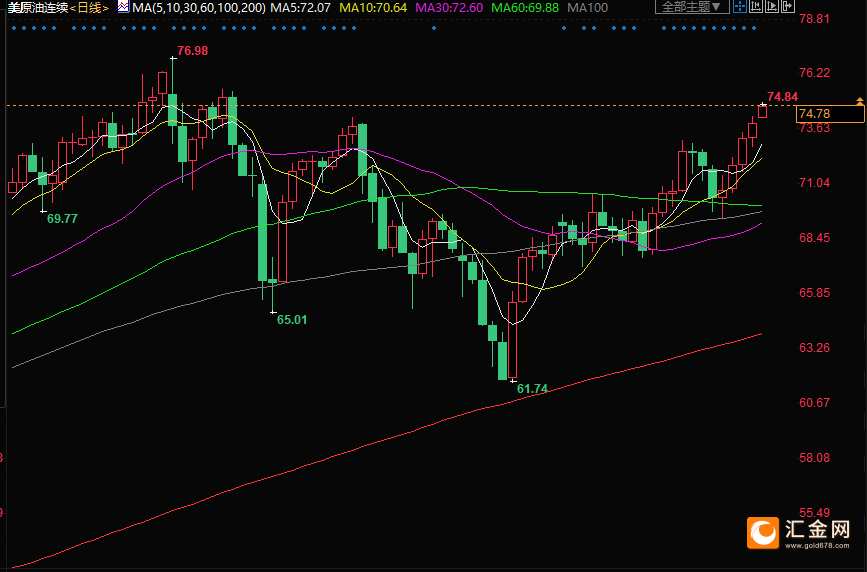Click the gold678.com watermark link
Screen dimensions: 867x572
click(x=818, y=546)
